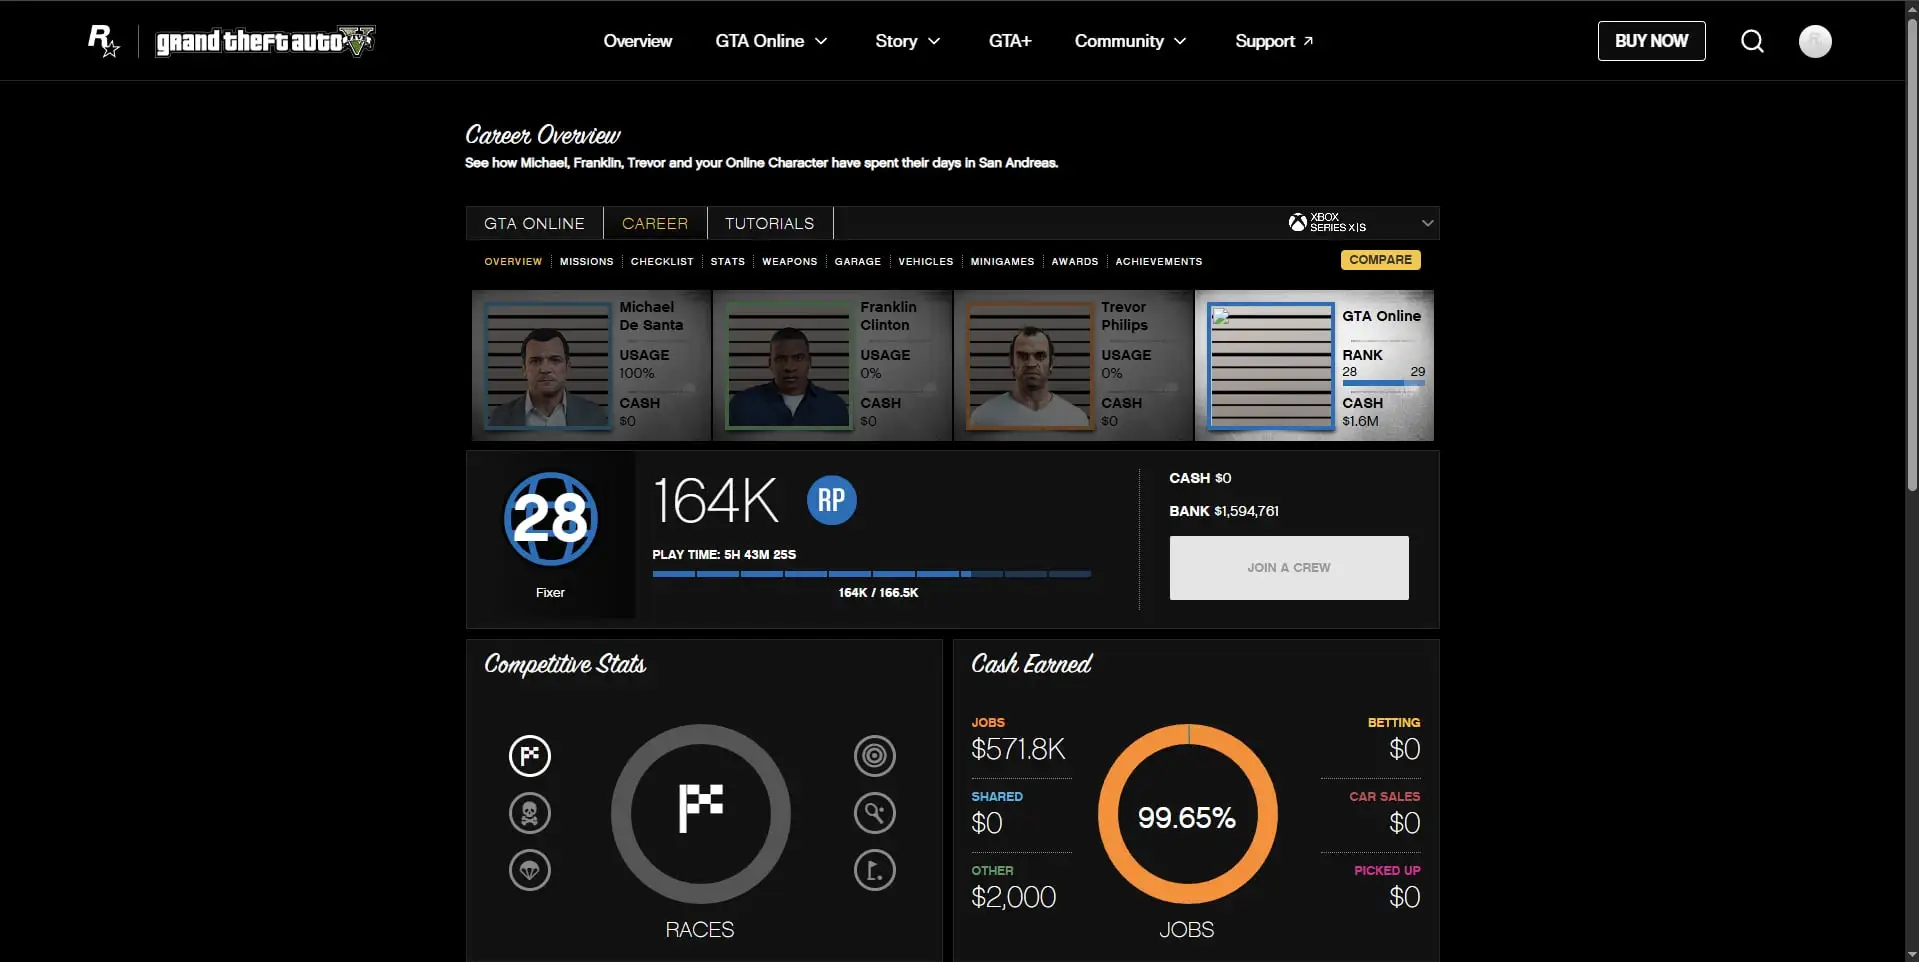Select the parachute stats icon

pos(530,870)
